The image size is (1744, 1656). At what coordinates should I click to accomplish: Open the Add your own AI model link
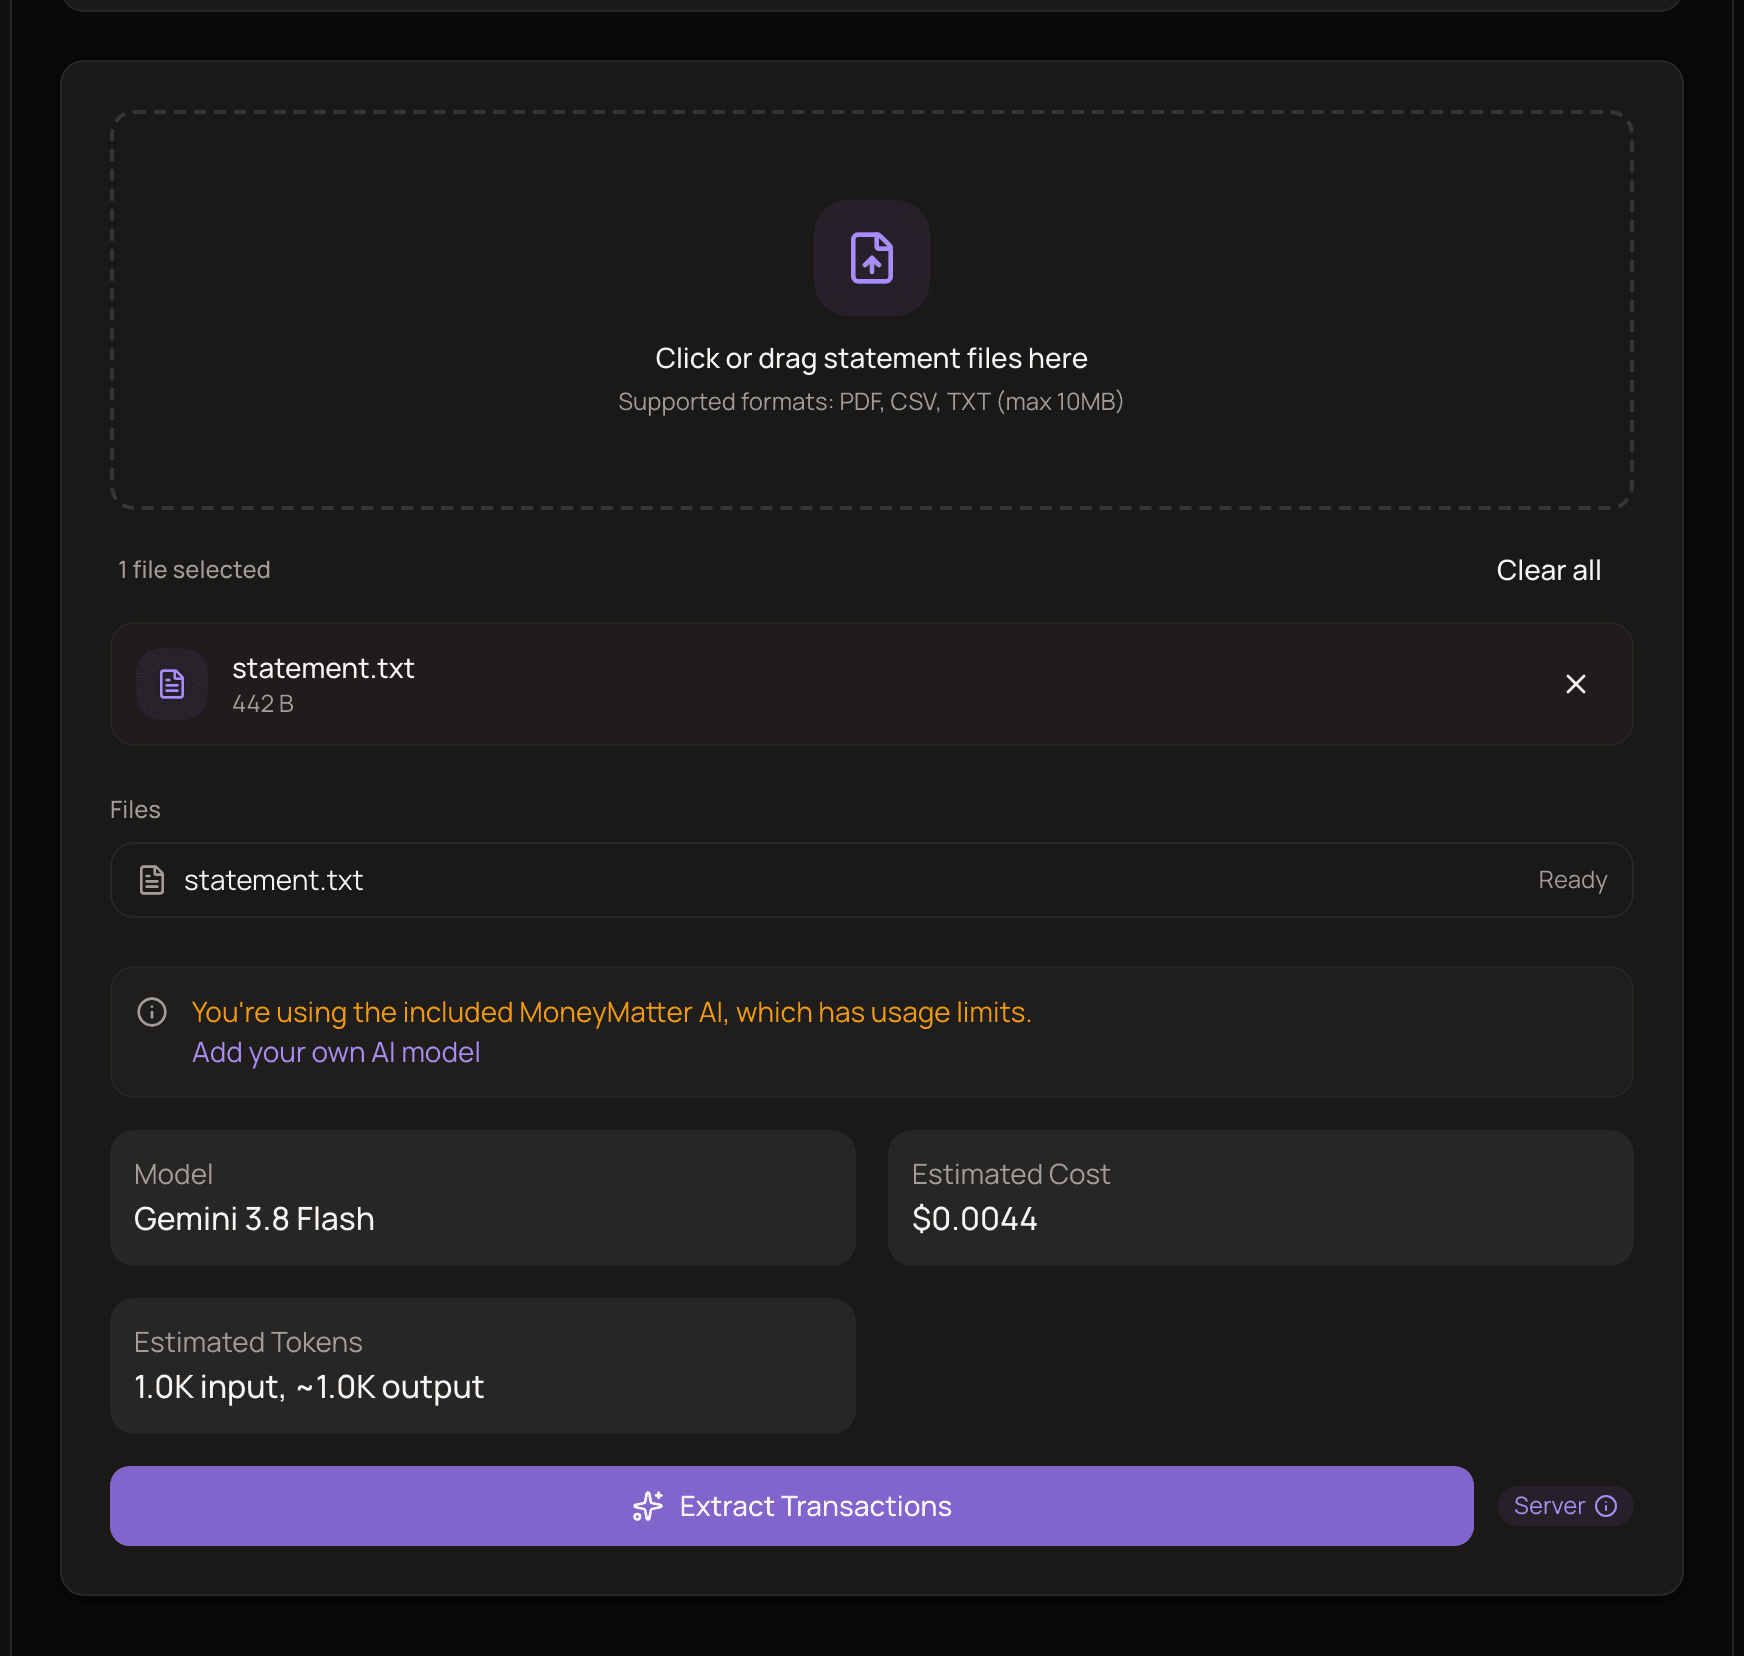click(336, 1052)
